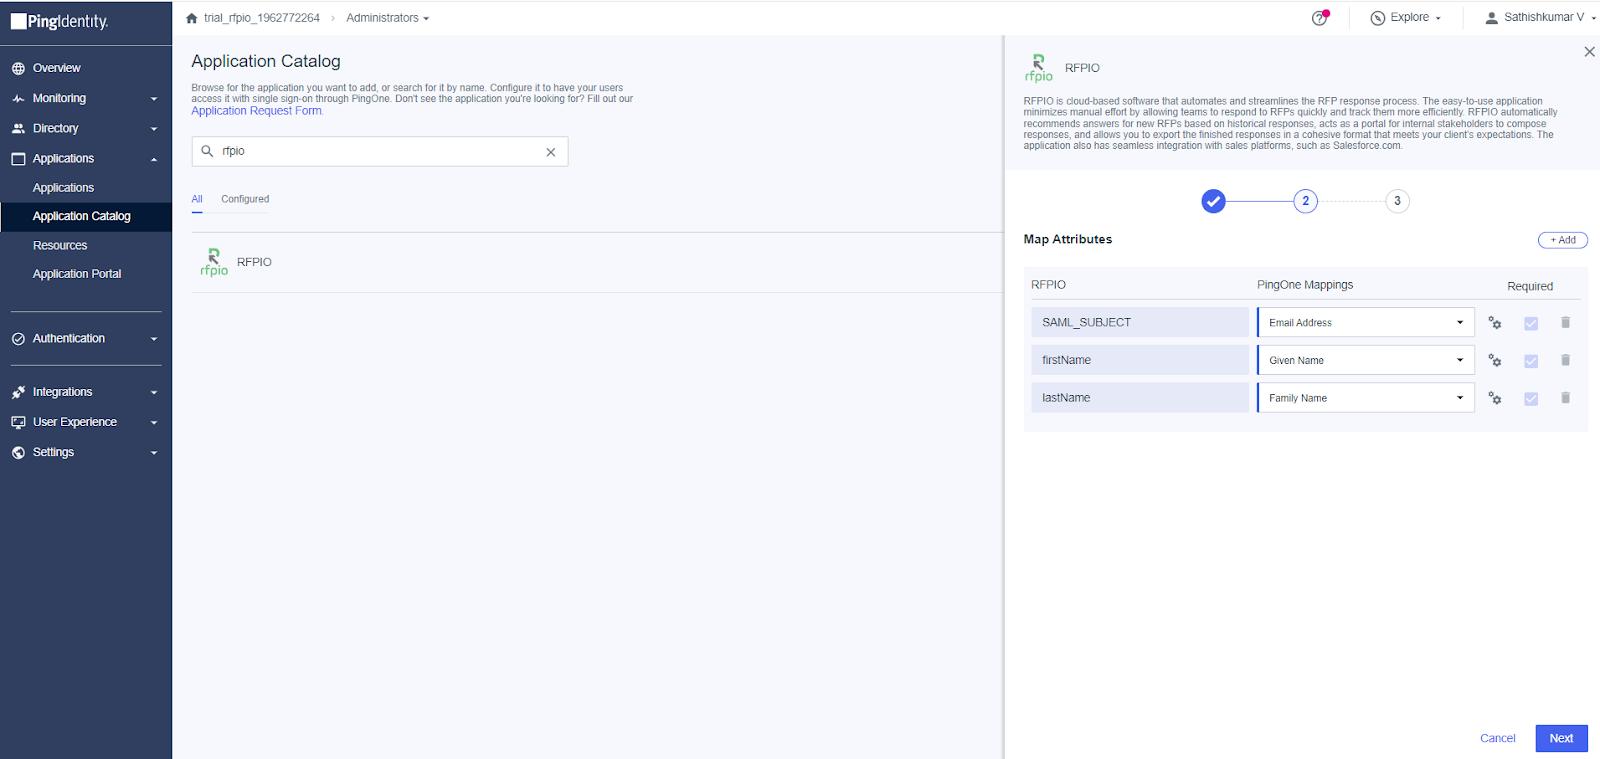Delete the firstName attribute row
The width and height of the screenshot is (1600, 759).
click(1565, 360)
